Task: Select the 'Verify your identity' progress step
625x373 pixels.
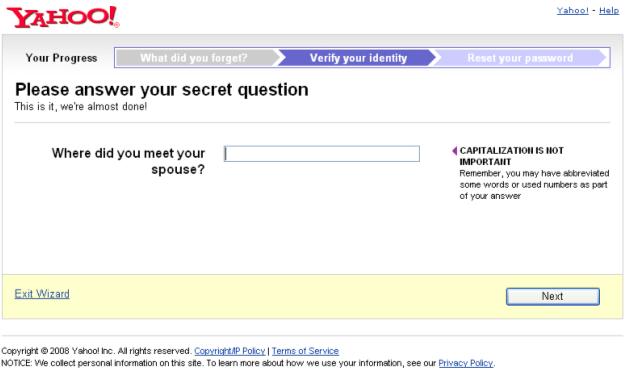Action: point(358,58)
